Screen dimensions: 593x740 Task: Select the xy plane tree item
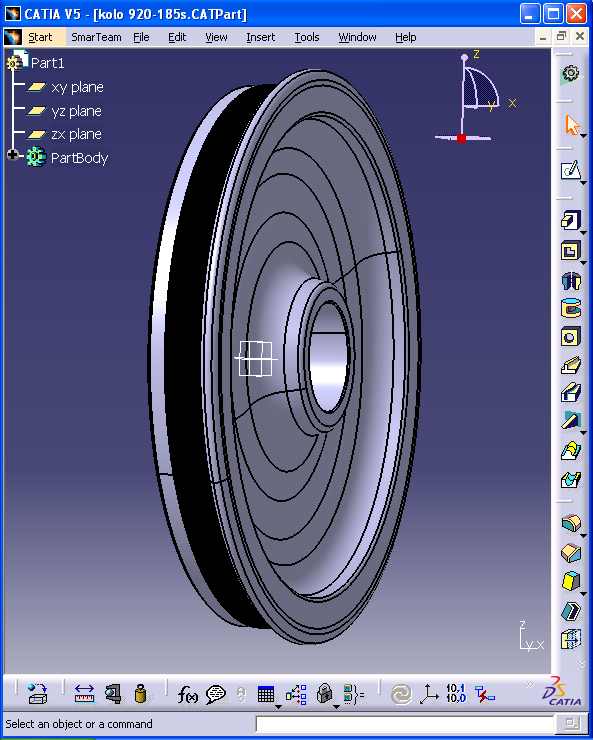coord(77,87)
